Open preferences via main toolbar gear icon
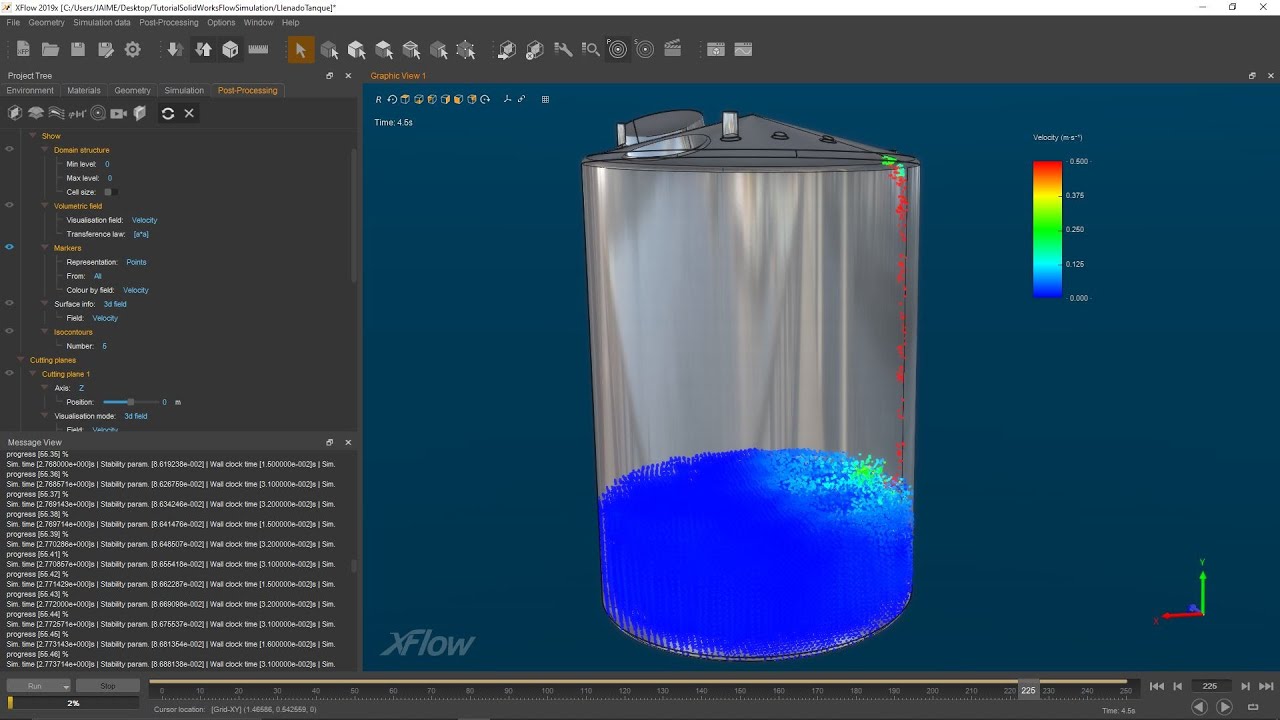 pos(132,49)
